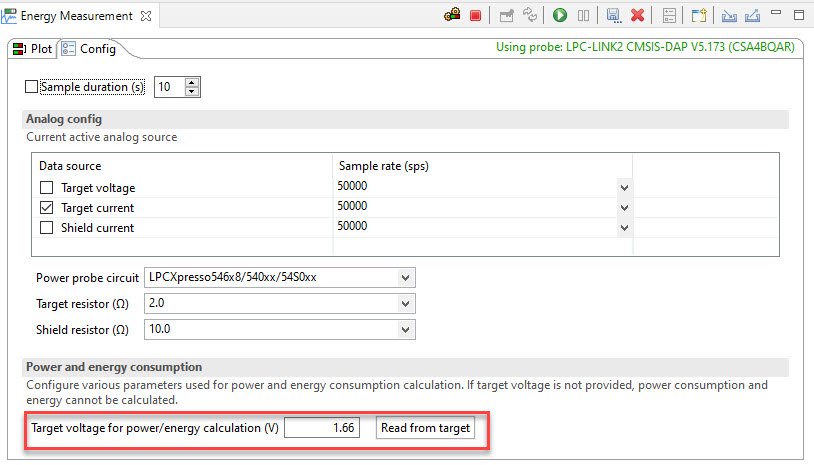814x465 pixels.
Task: Select the Config tab
Action: pos(89,49)
